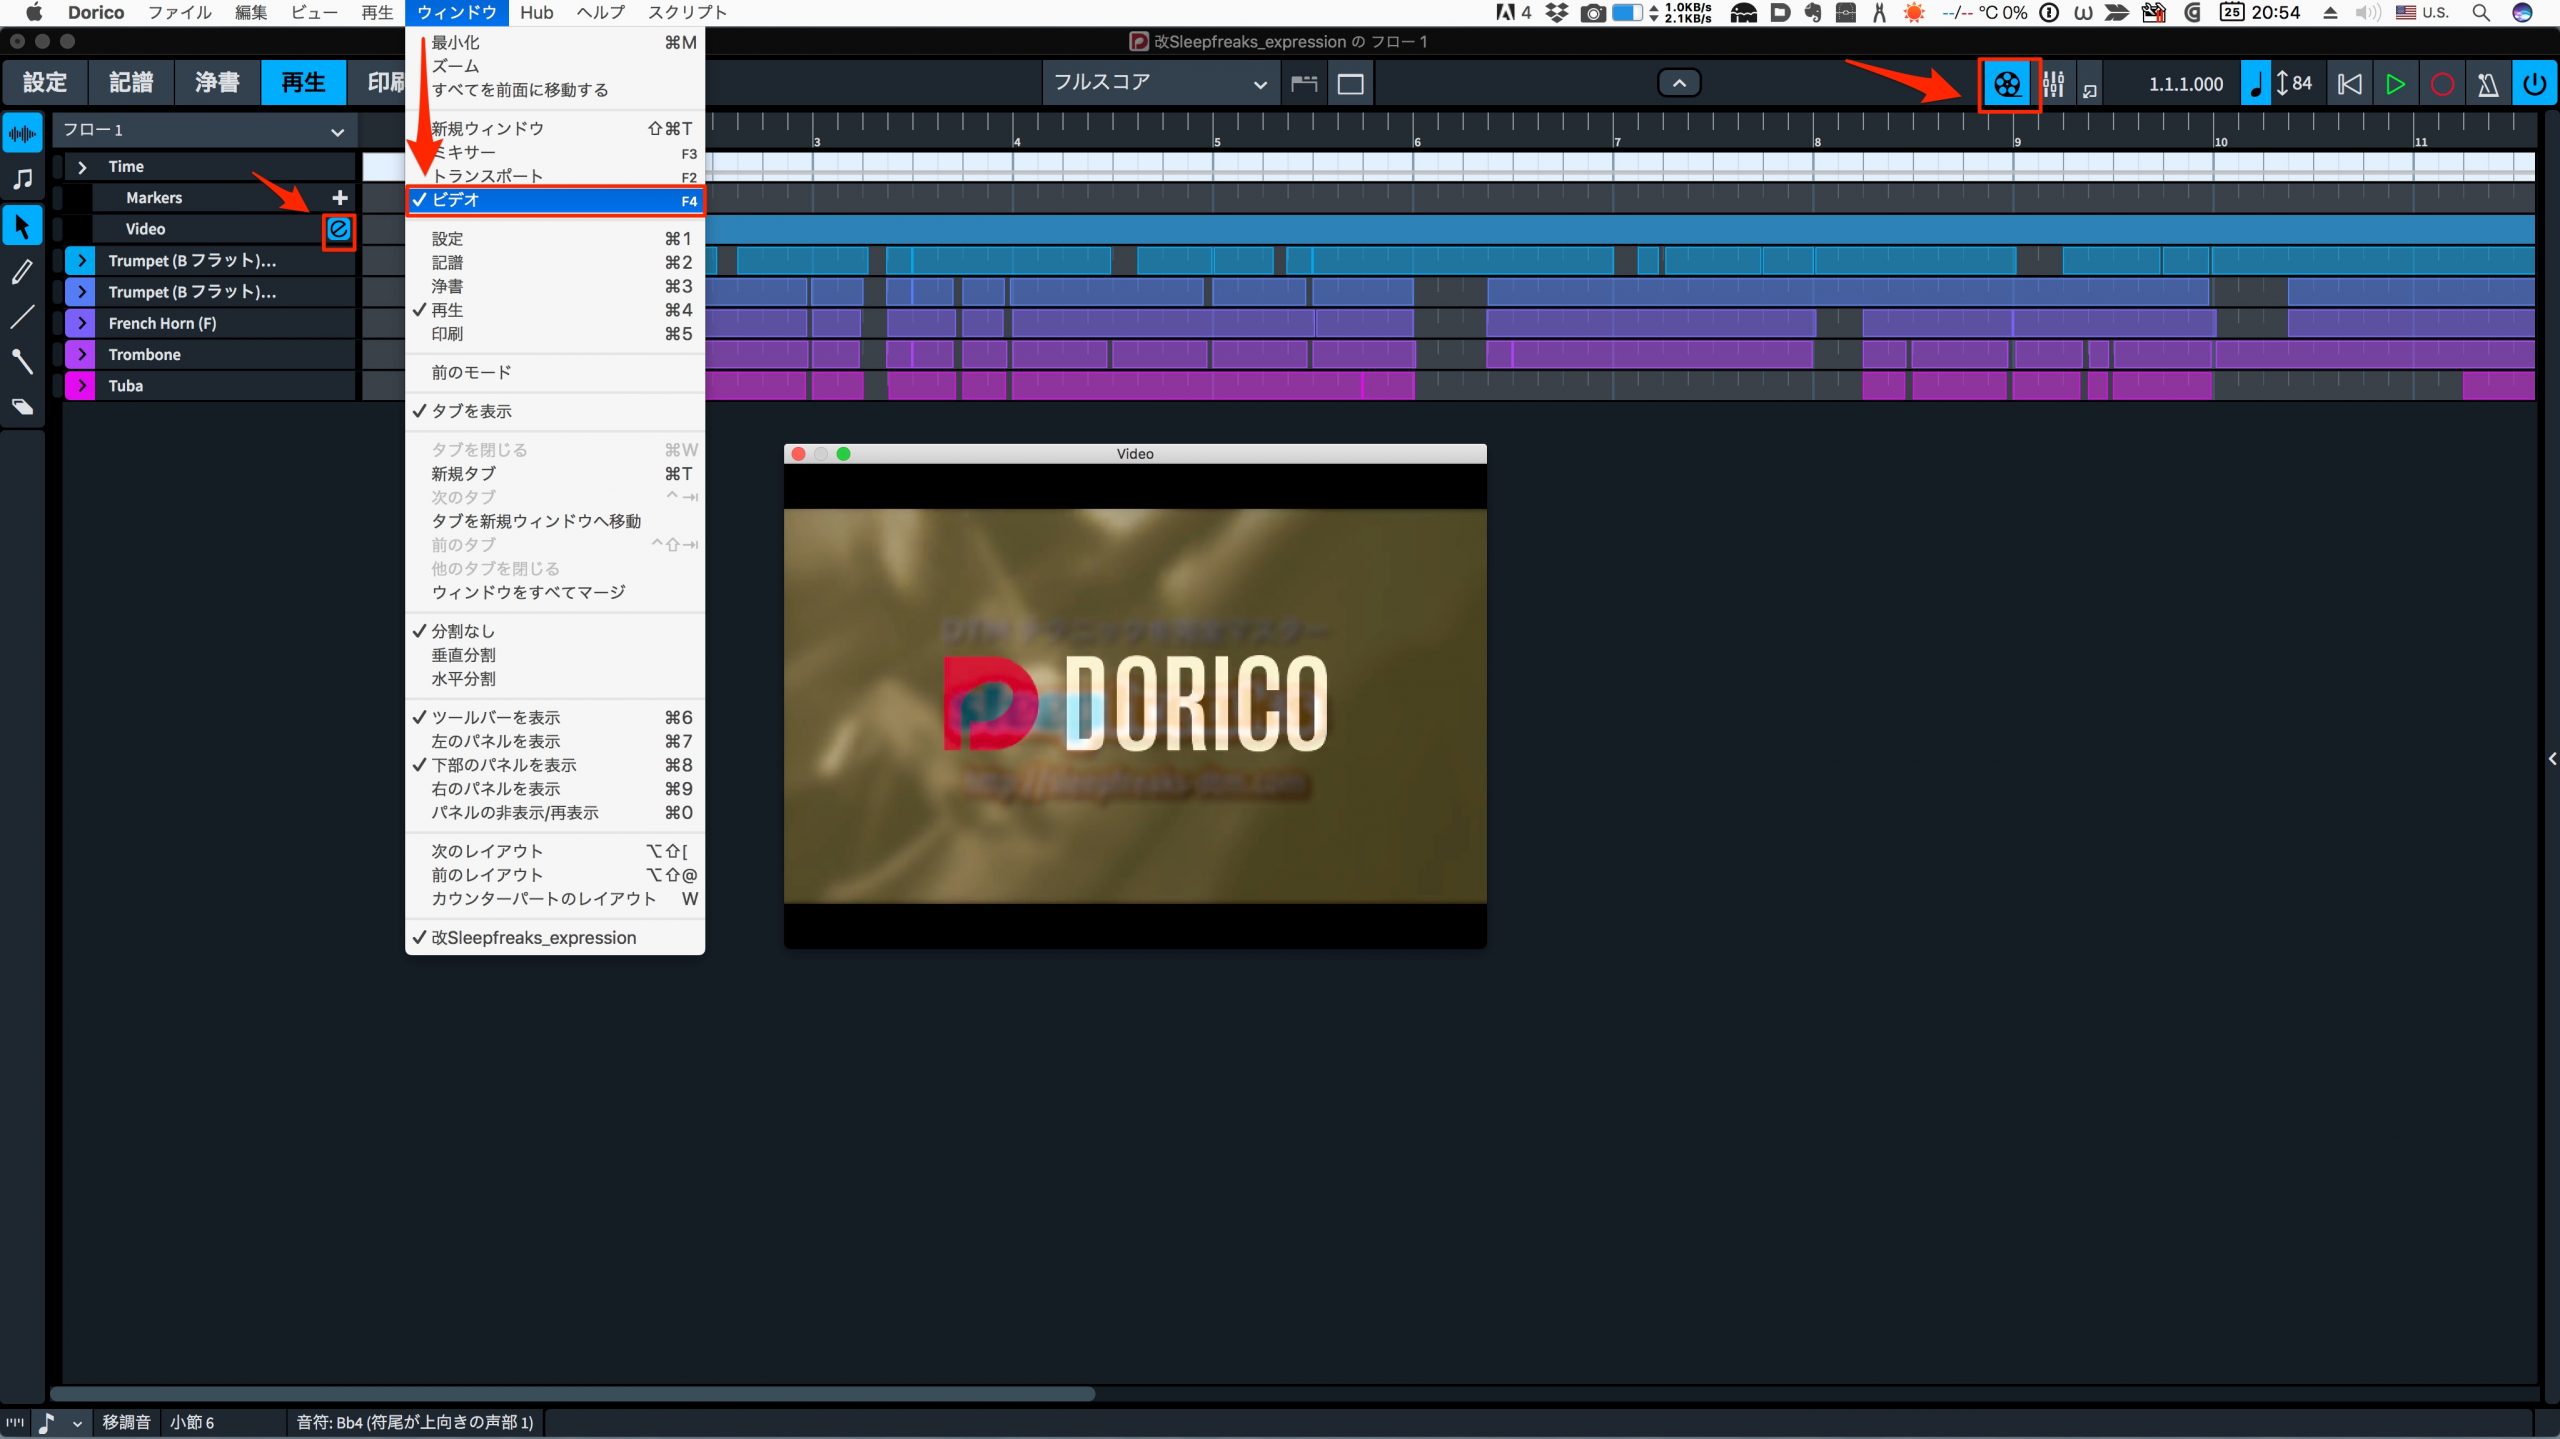Click the DORICO video preview image
Viewport: 2560px width, 1439px height.
coord(1135,706)
